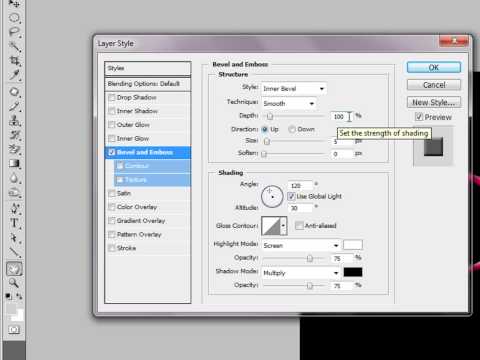Select the Blur tool
The image size is (480, 360).
click(x=14, y=178)
